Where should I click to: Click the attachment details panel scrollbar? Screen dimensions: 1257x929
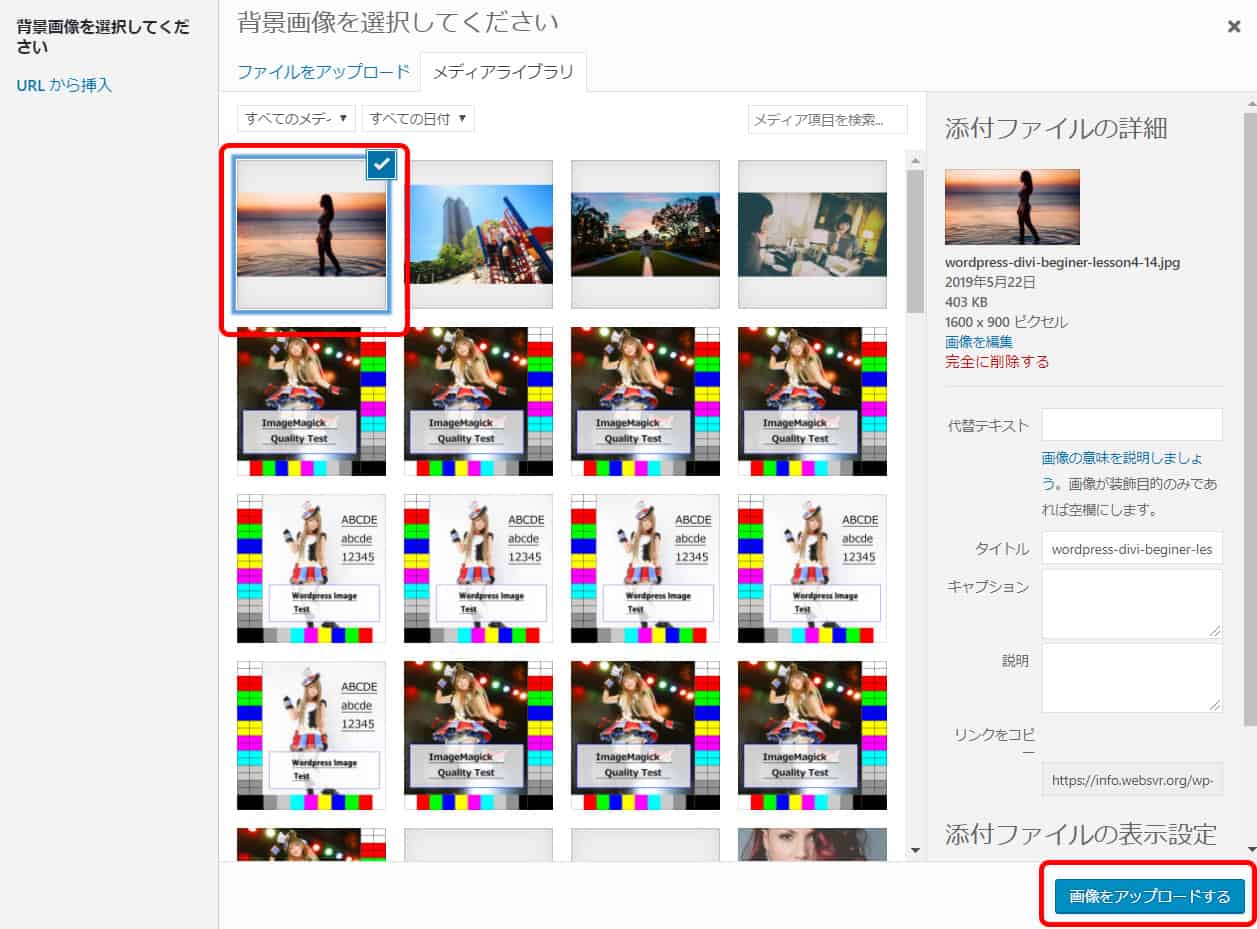1250,420
